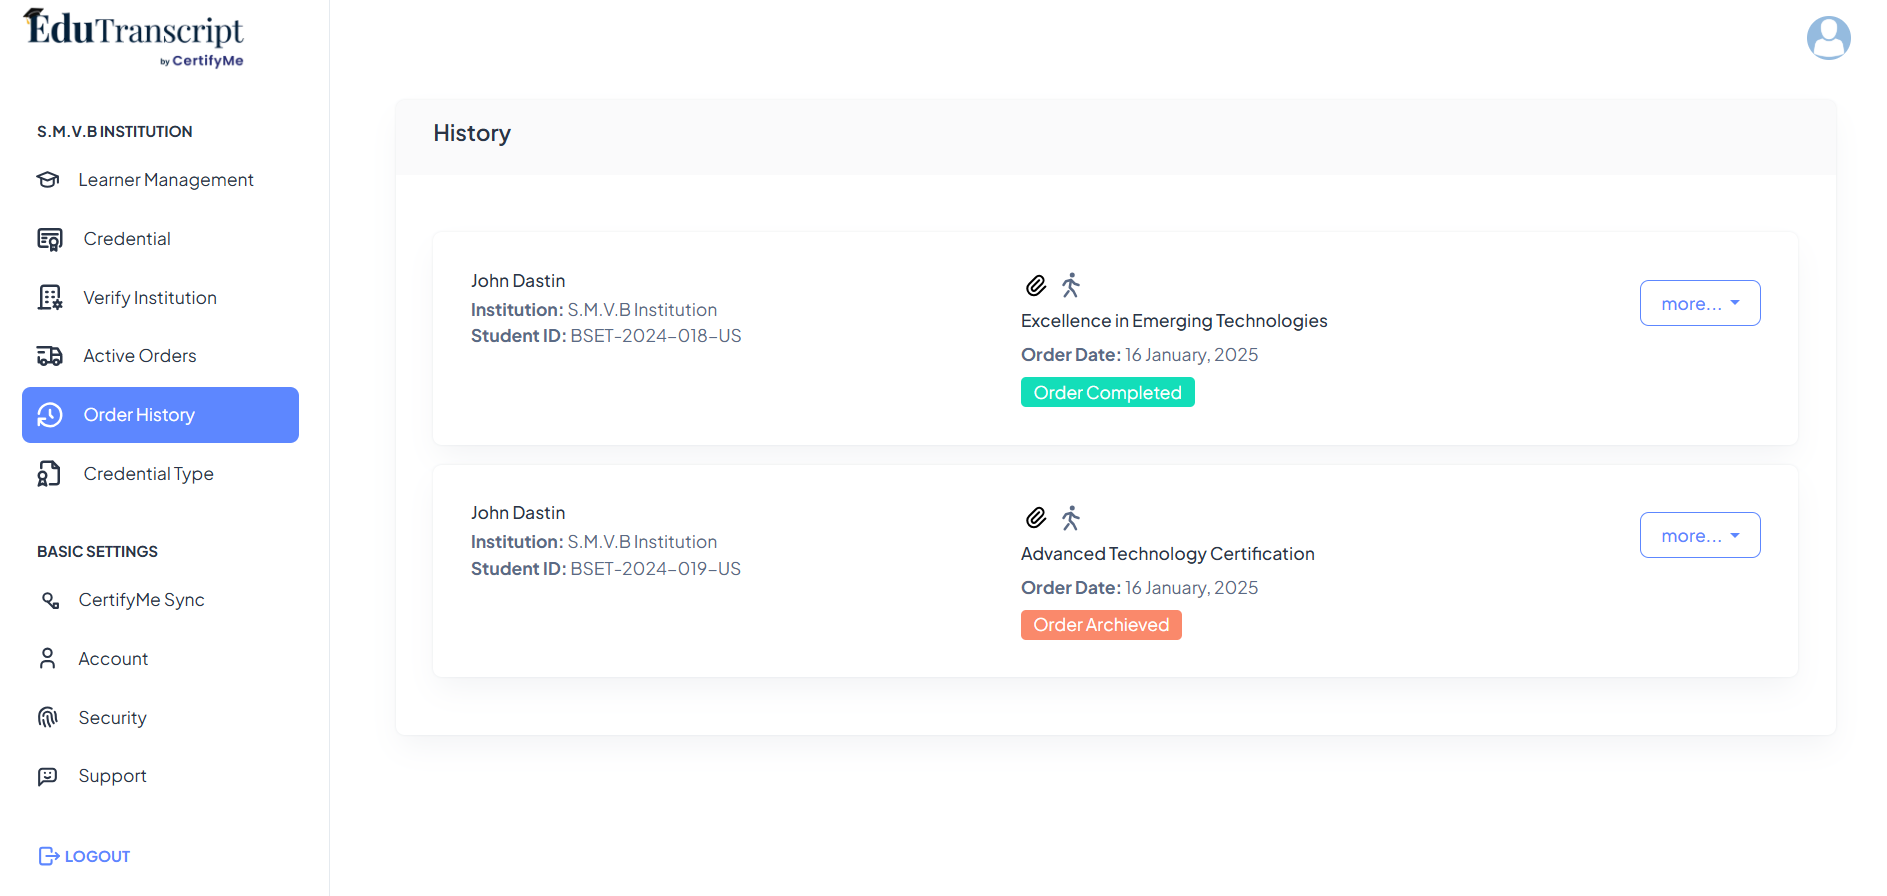Click the truck icon beside Active Orders
Screen dimensions: 1887x896
50,356
